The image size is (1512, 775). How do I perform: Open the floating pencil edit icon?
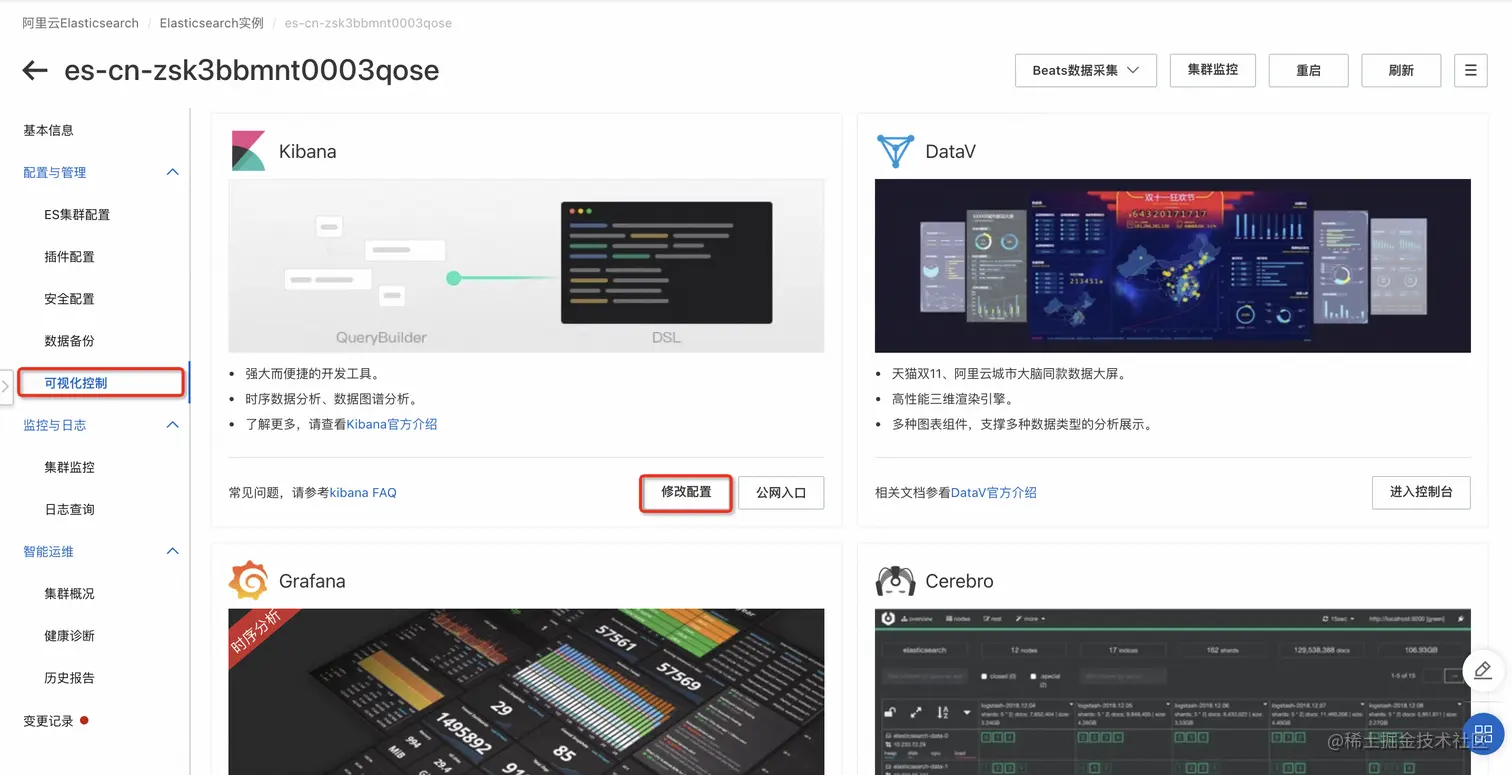point(1483,670)
